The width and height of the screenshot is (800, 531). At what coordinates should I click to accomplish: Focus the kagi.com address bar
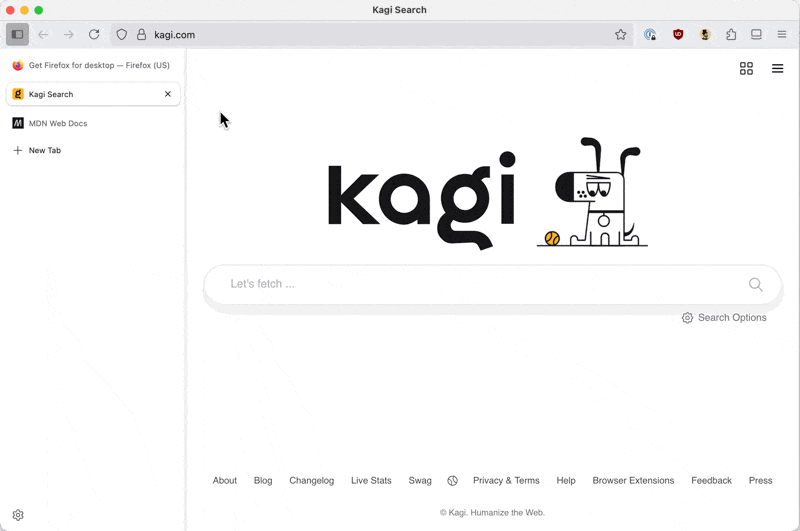coord(372,35)
